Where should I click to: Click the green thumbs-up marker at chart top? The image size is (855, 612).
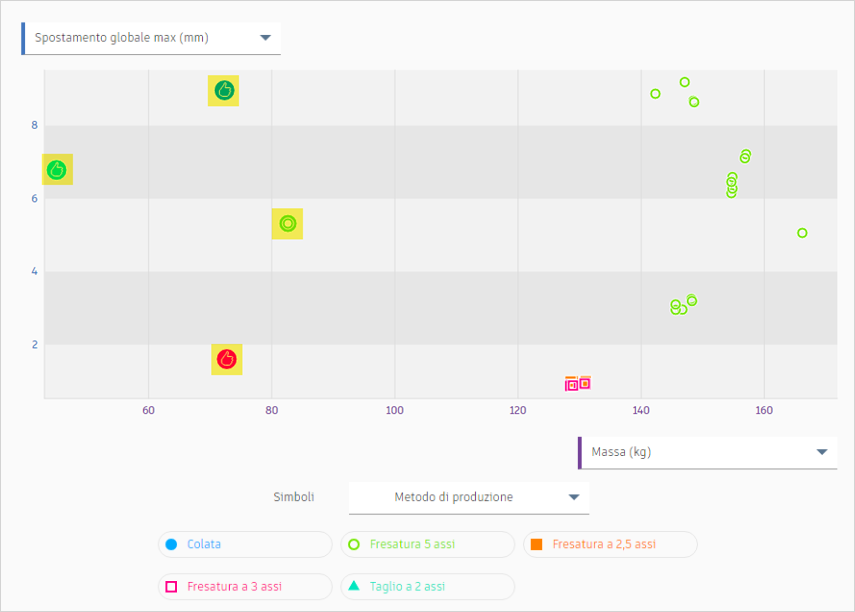(x=223, y=89)
